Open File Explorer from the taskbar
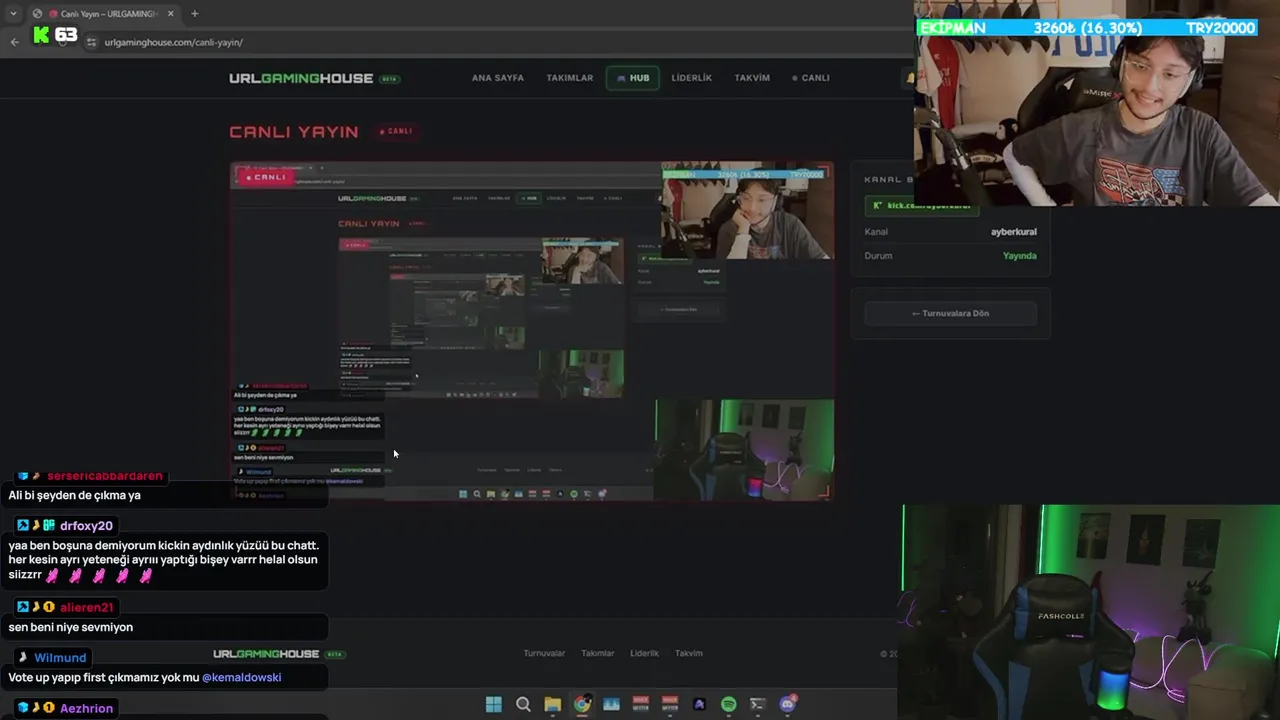Viewport: 1280px width, 720px height. coord(552,704)
